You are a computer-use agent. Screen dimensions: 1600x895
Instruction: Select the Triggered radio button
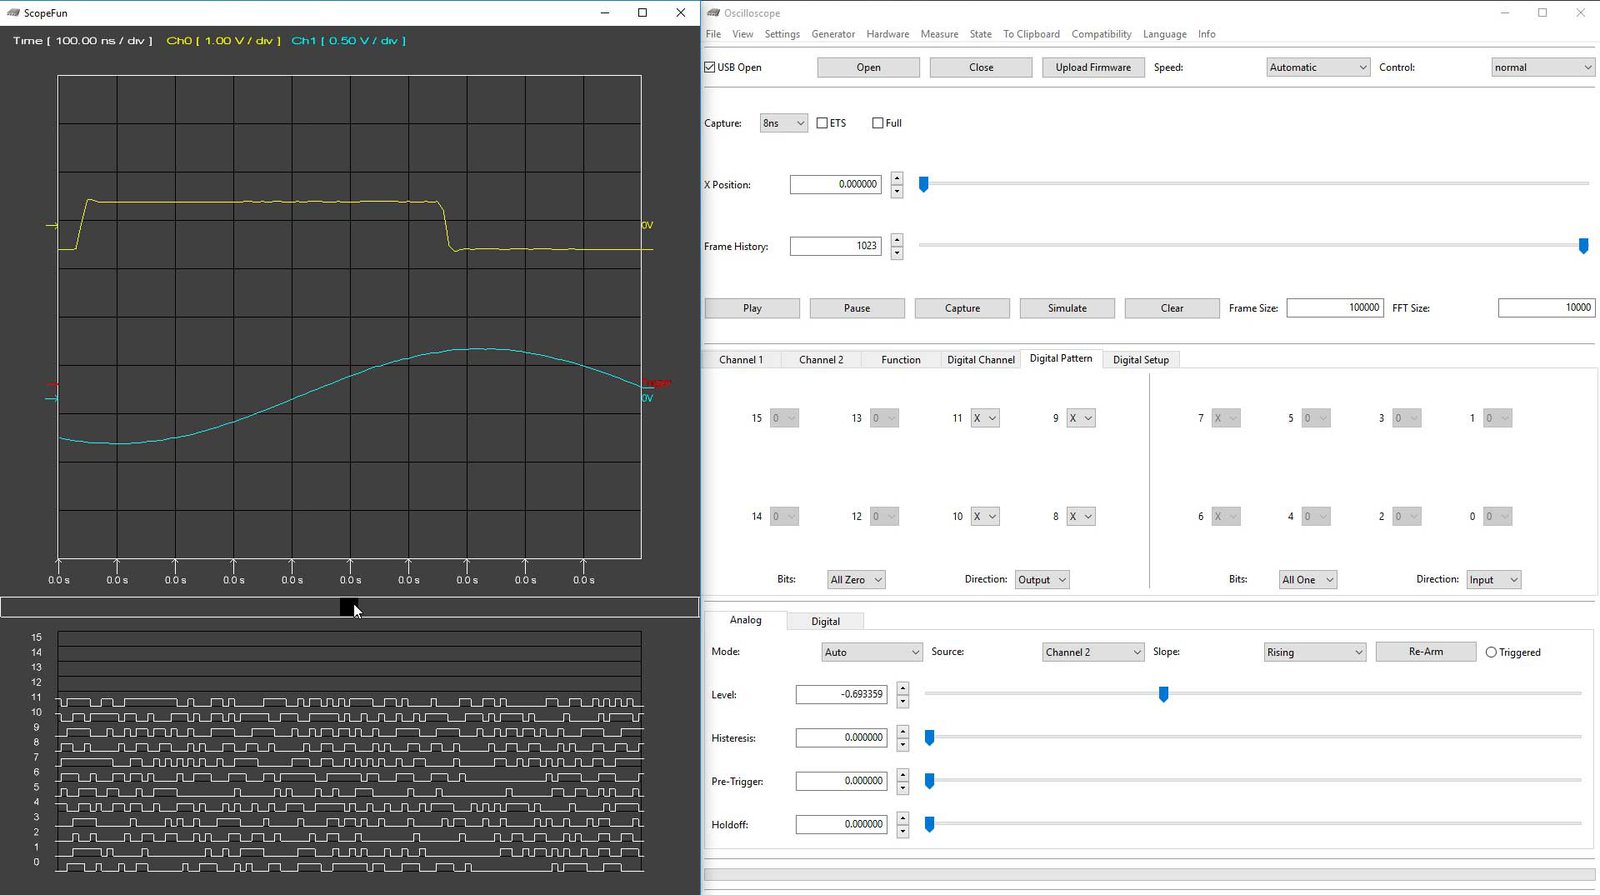(1491, 652)
